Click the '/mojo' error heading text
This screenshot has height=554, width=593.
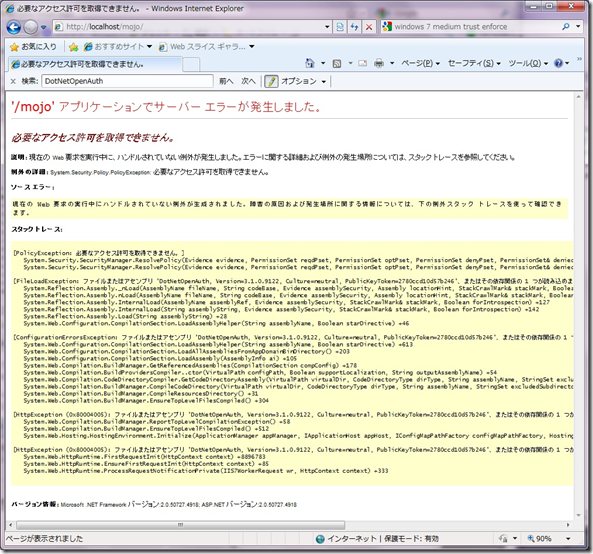coord(166,107)
